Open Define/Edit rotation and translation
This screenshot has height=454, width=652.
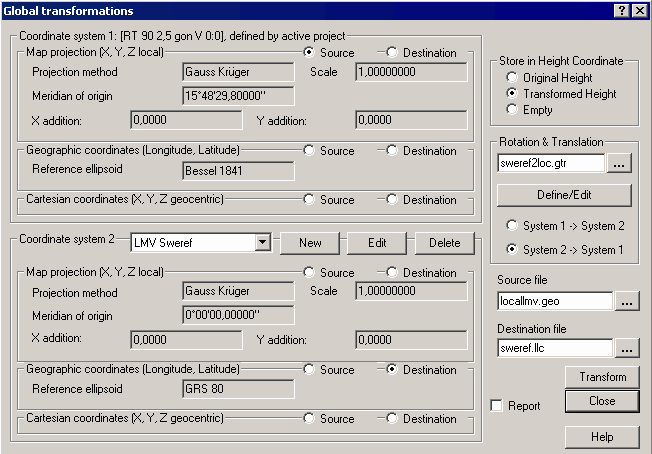(x=564, y=195)
